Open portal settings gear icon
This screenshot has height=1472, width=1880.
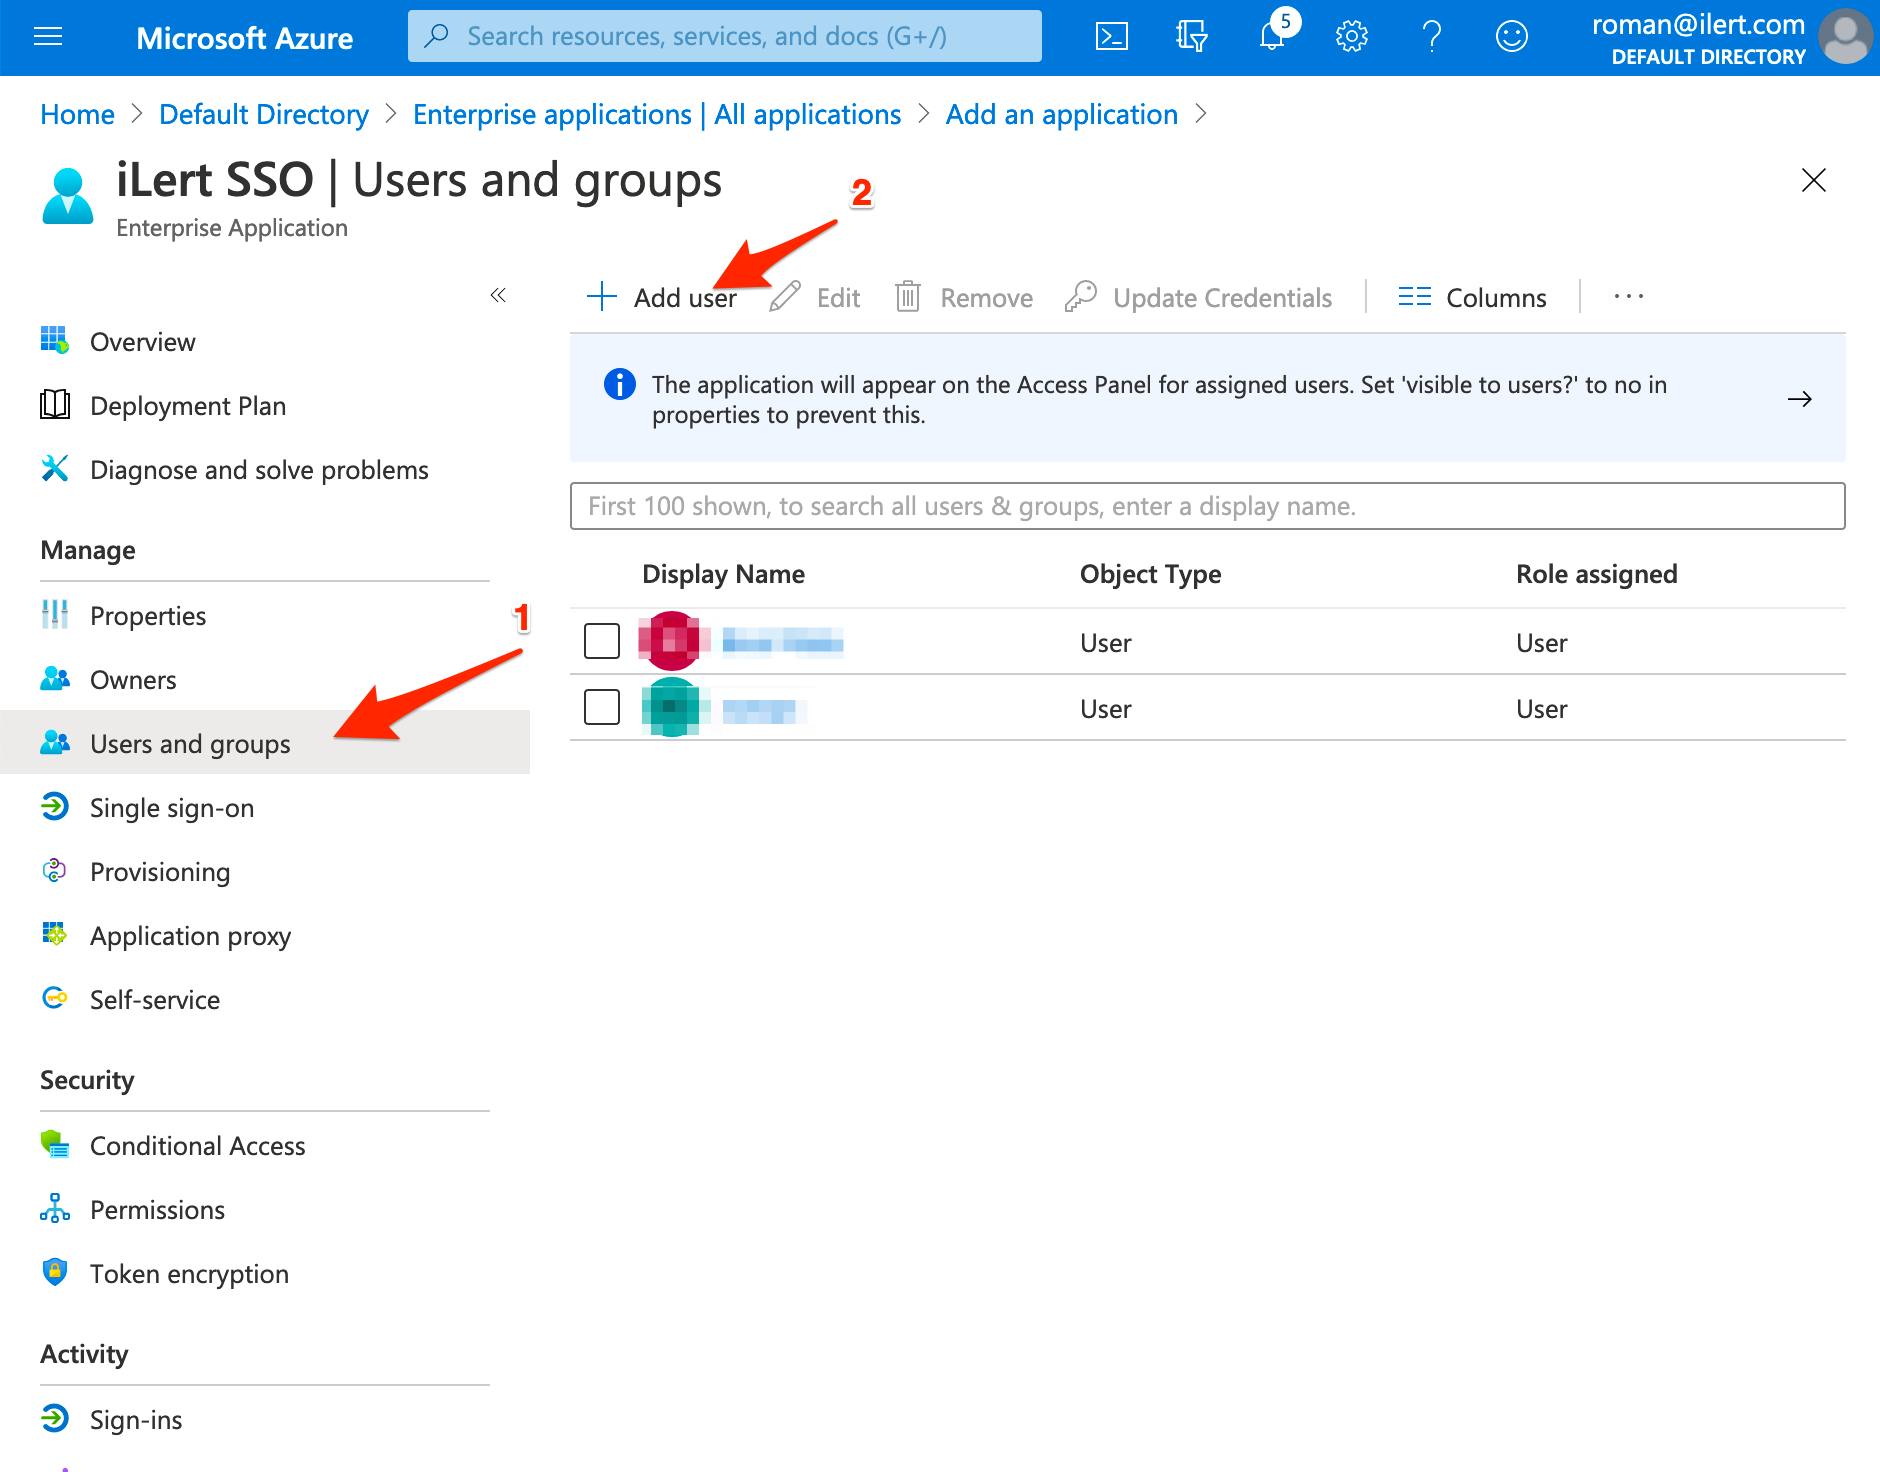pos(1351,37)
